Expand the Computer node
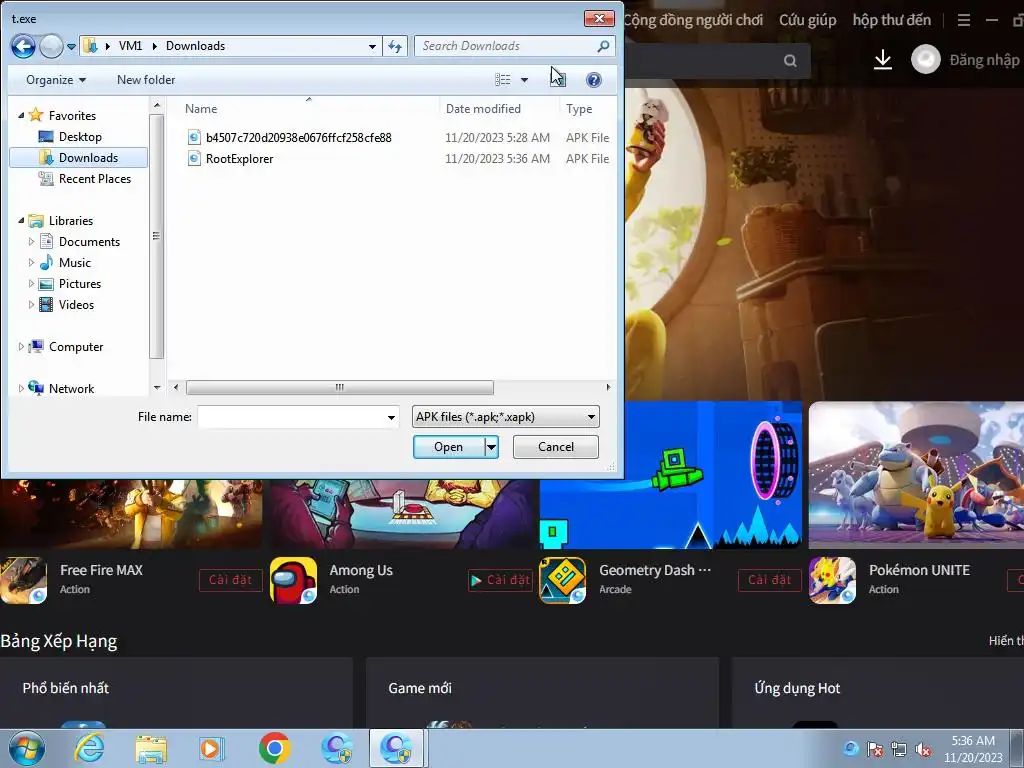 click(21, 347)
